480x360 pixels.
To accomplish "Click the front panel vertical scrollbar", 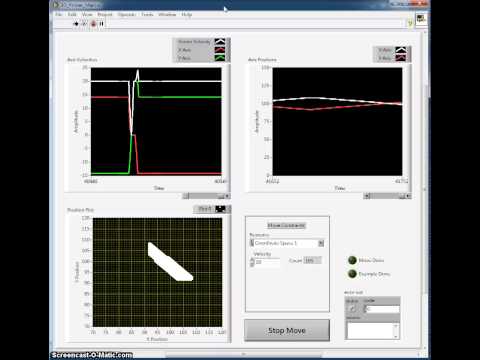I will 425,190.
